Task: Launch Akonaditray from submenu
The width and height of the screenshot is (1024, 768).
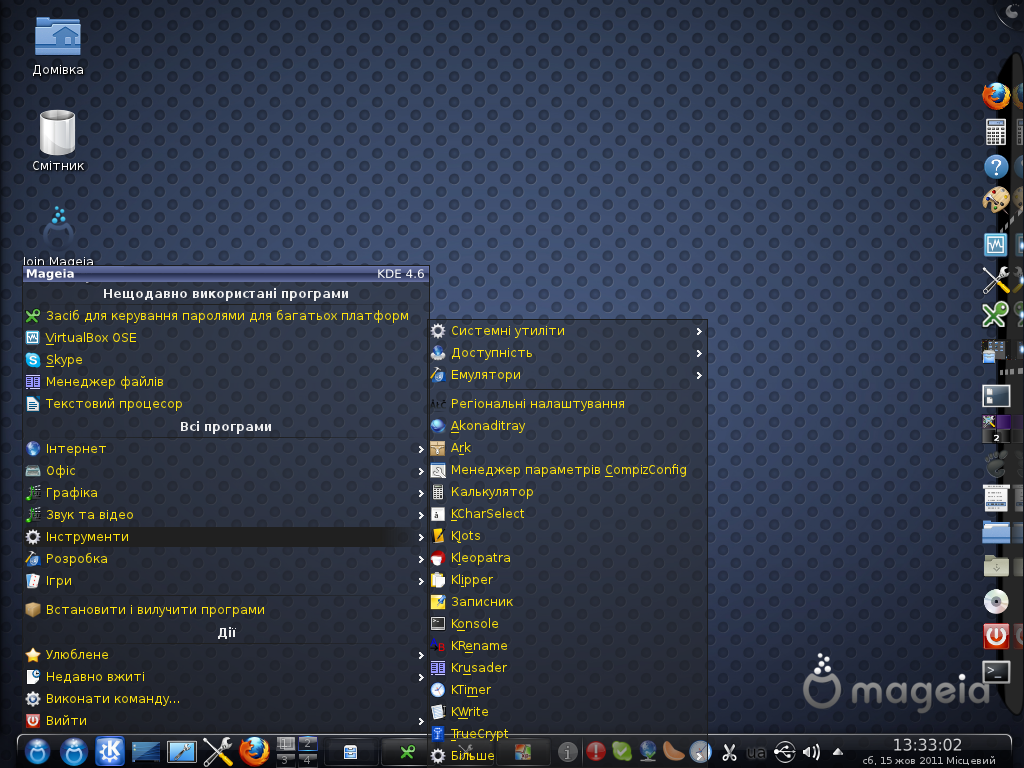Action: (x=568, y=426)
